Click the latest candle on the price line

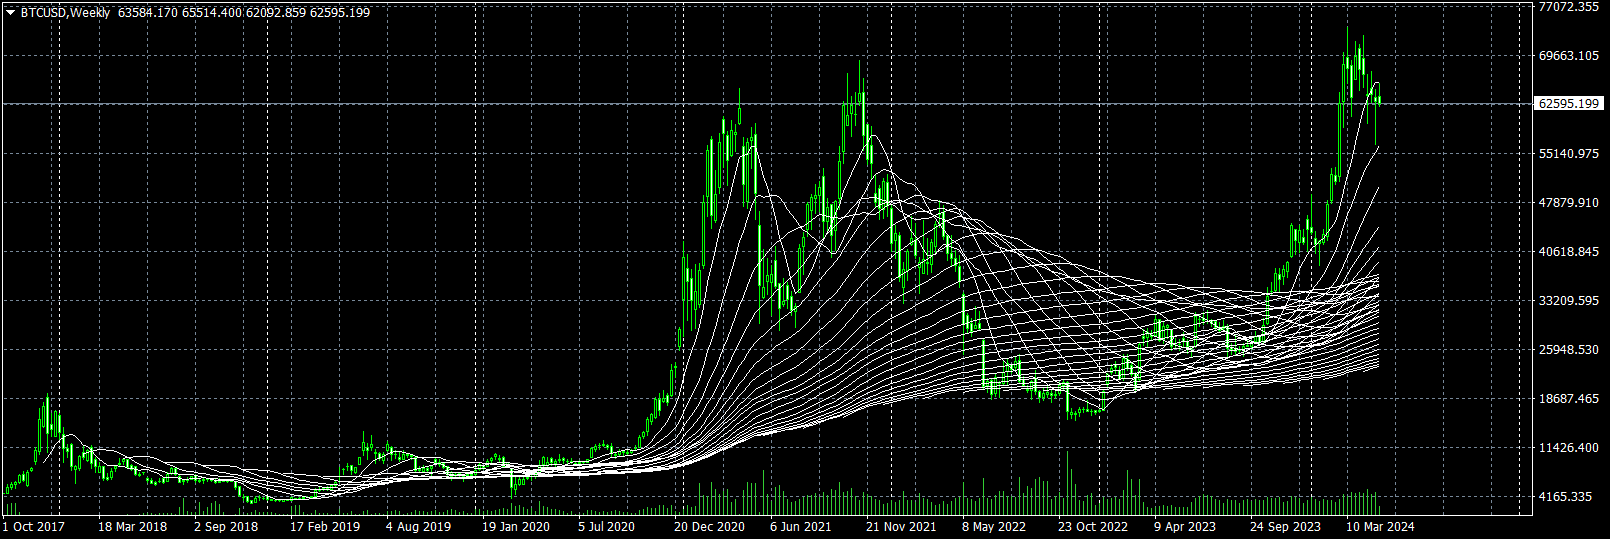point(1380,99)
